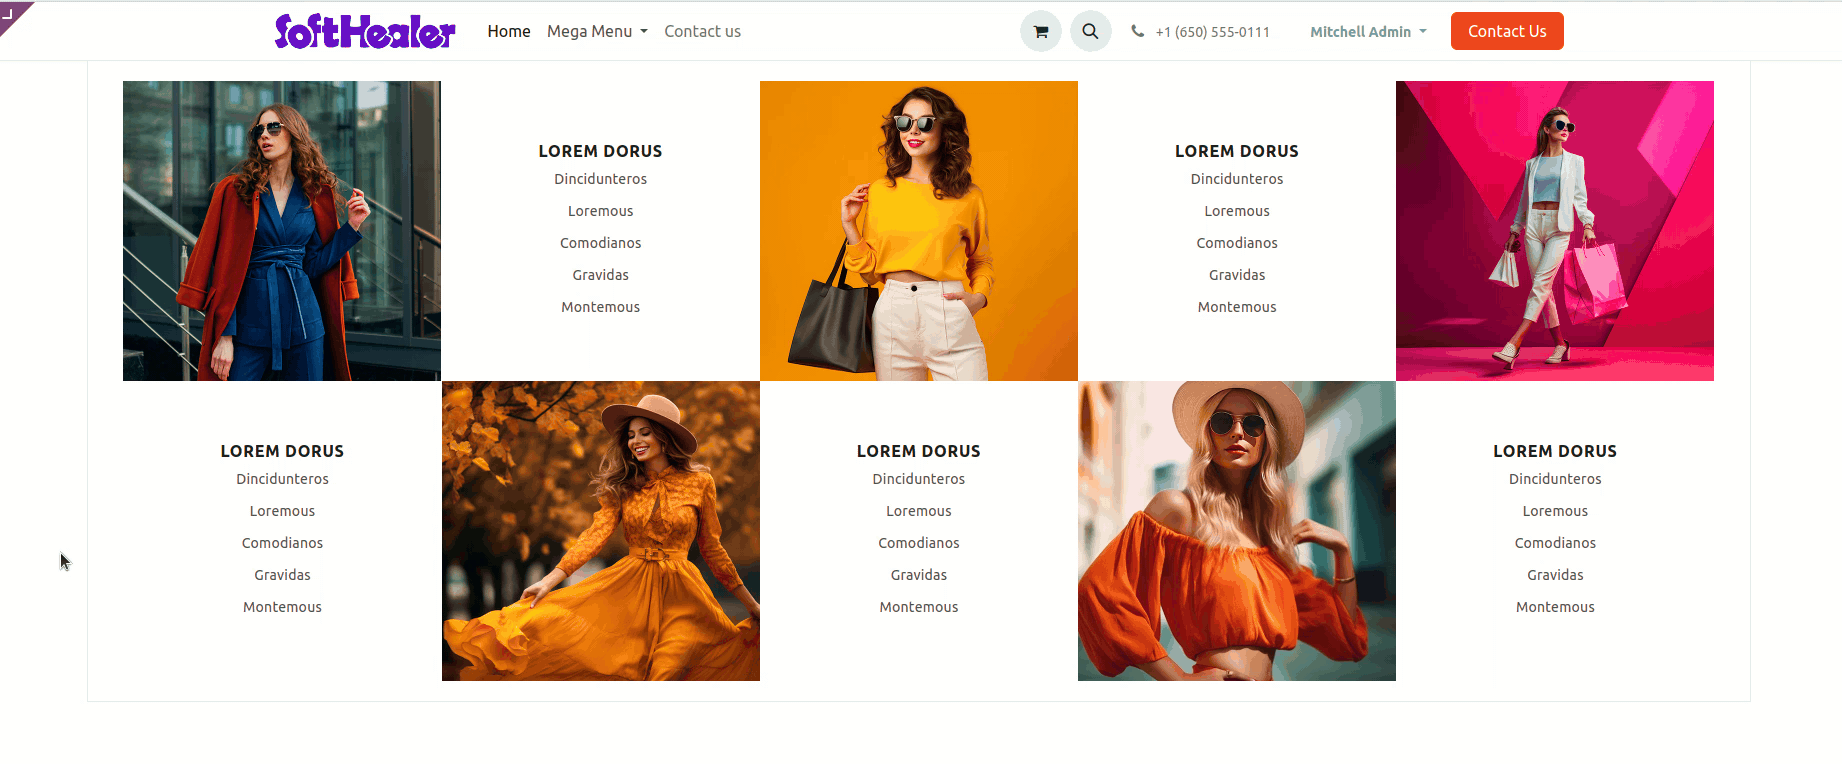
Task: Open the orange dress autumn photo
Action: (601, 531)
